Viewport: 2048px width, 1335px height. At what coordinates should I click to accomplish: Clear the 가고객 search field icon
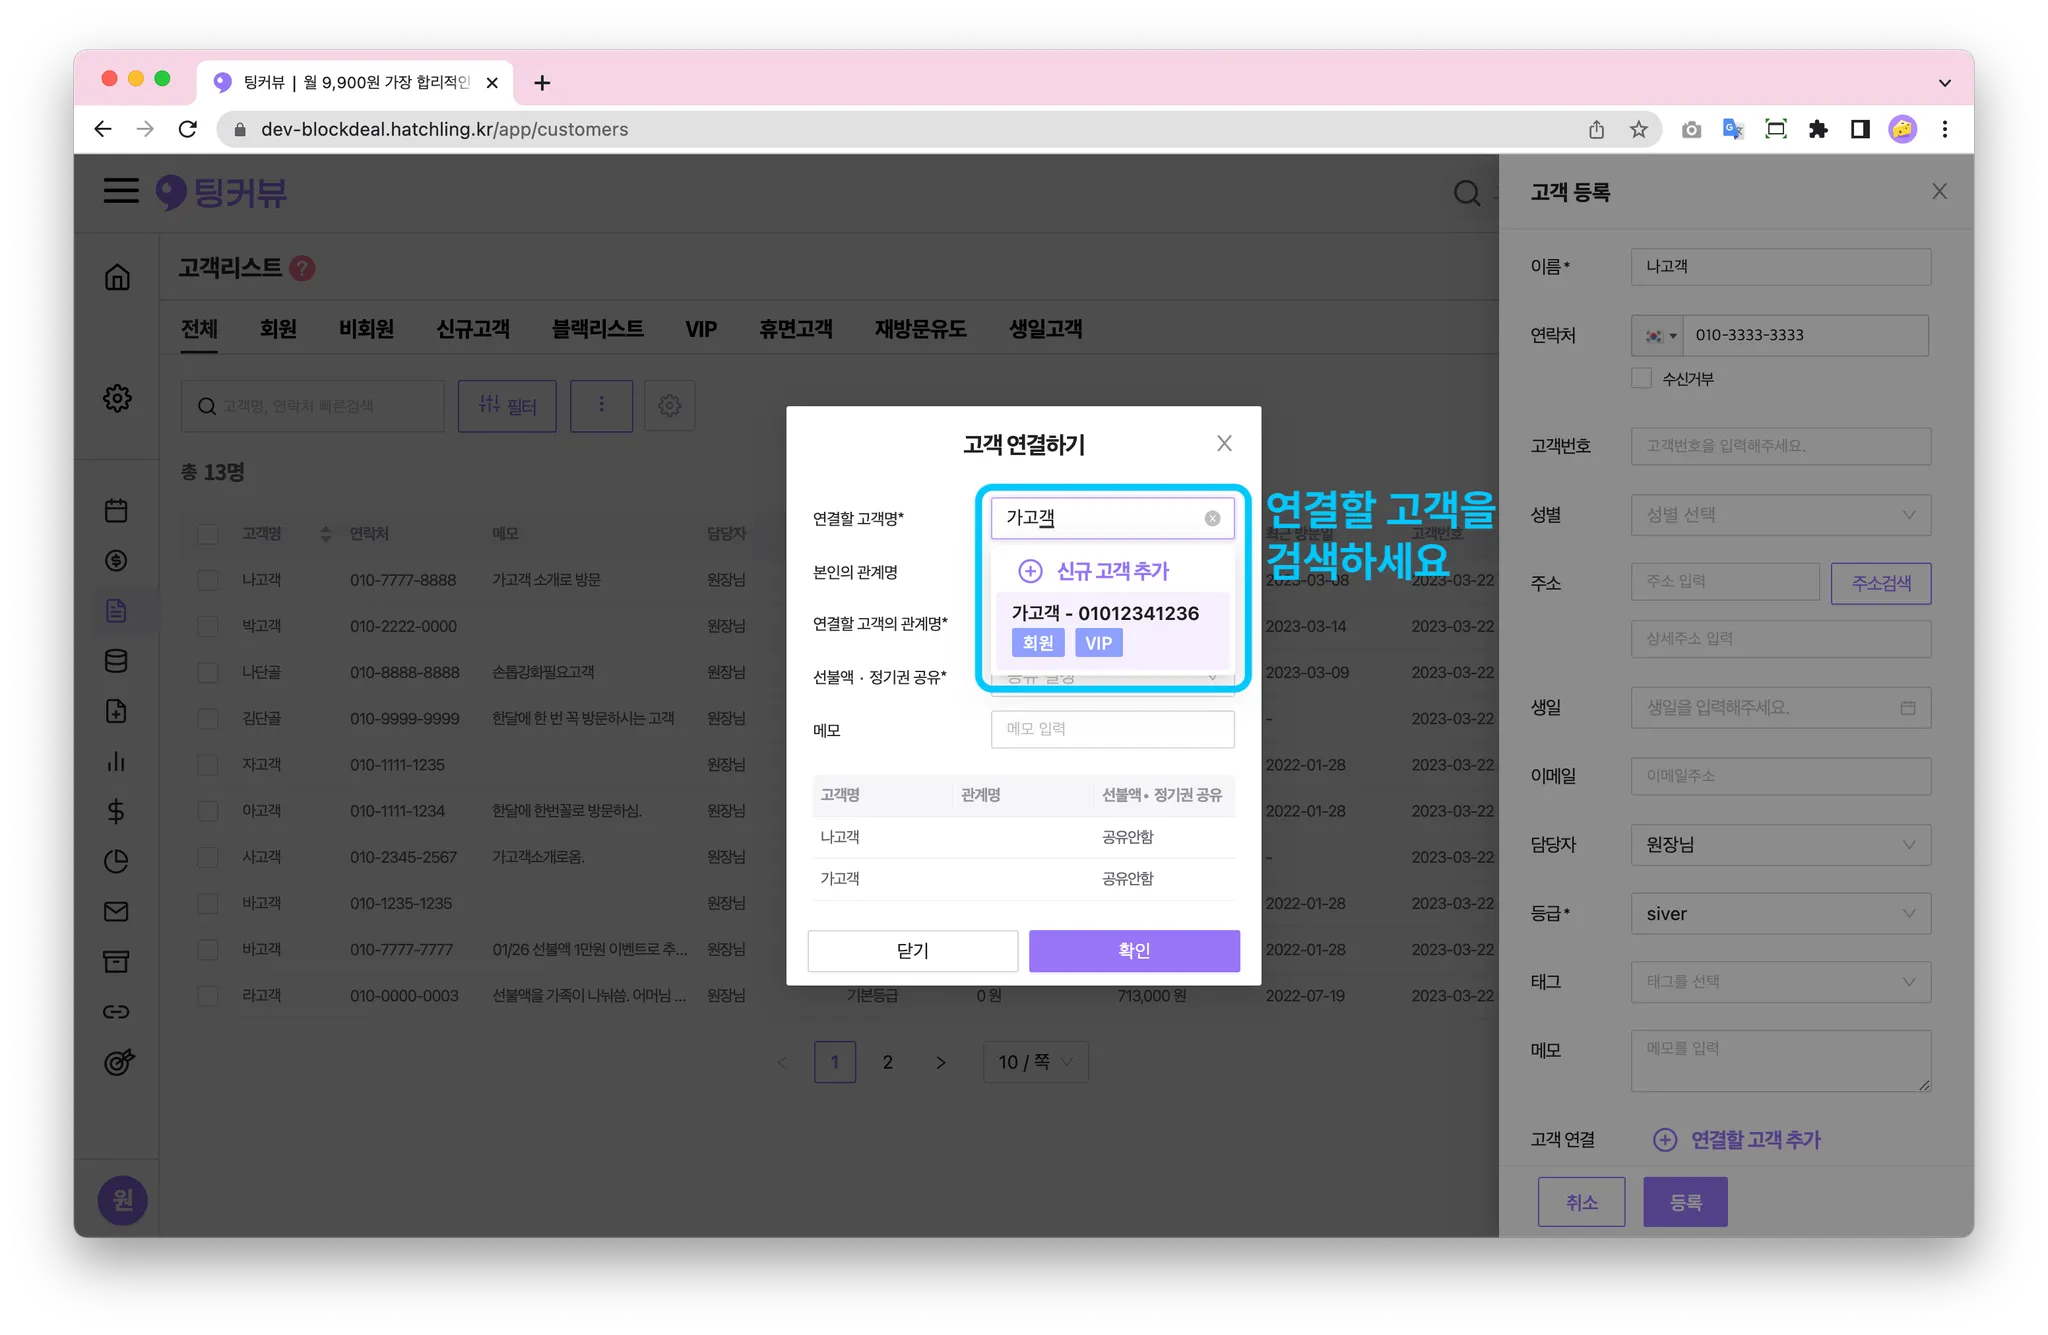1212,518
